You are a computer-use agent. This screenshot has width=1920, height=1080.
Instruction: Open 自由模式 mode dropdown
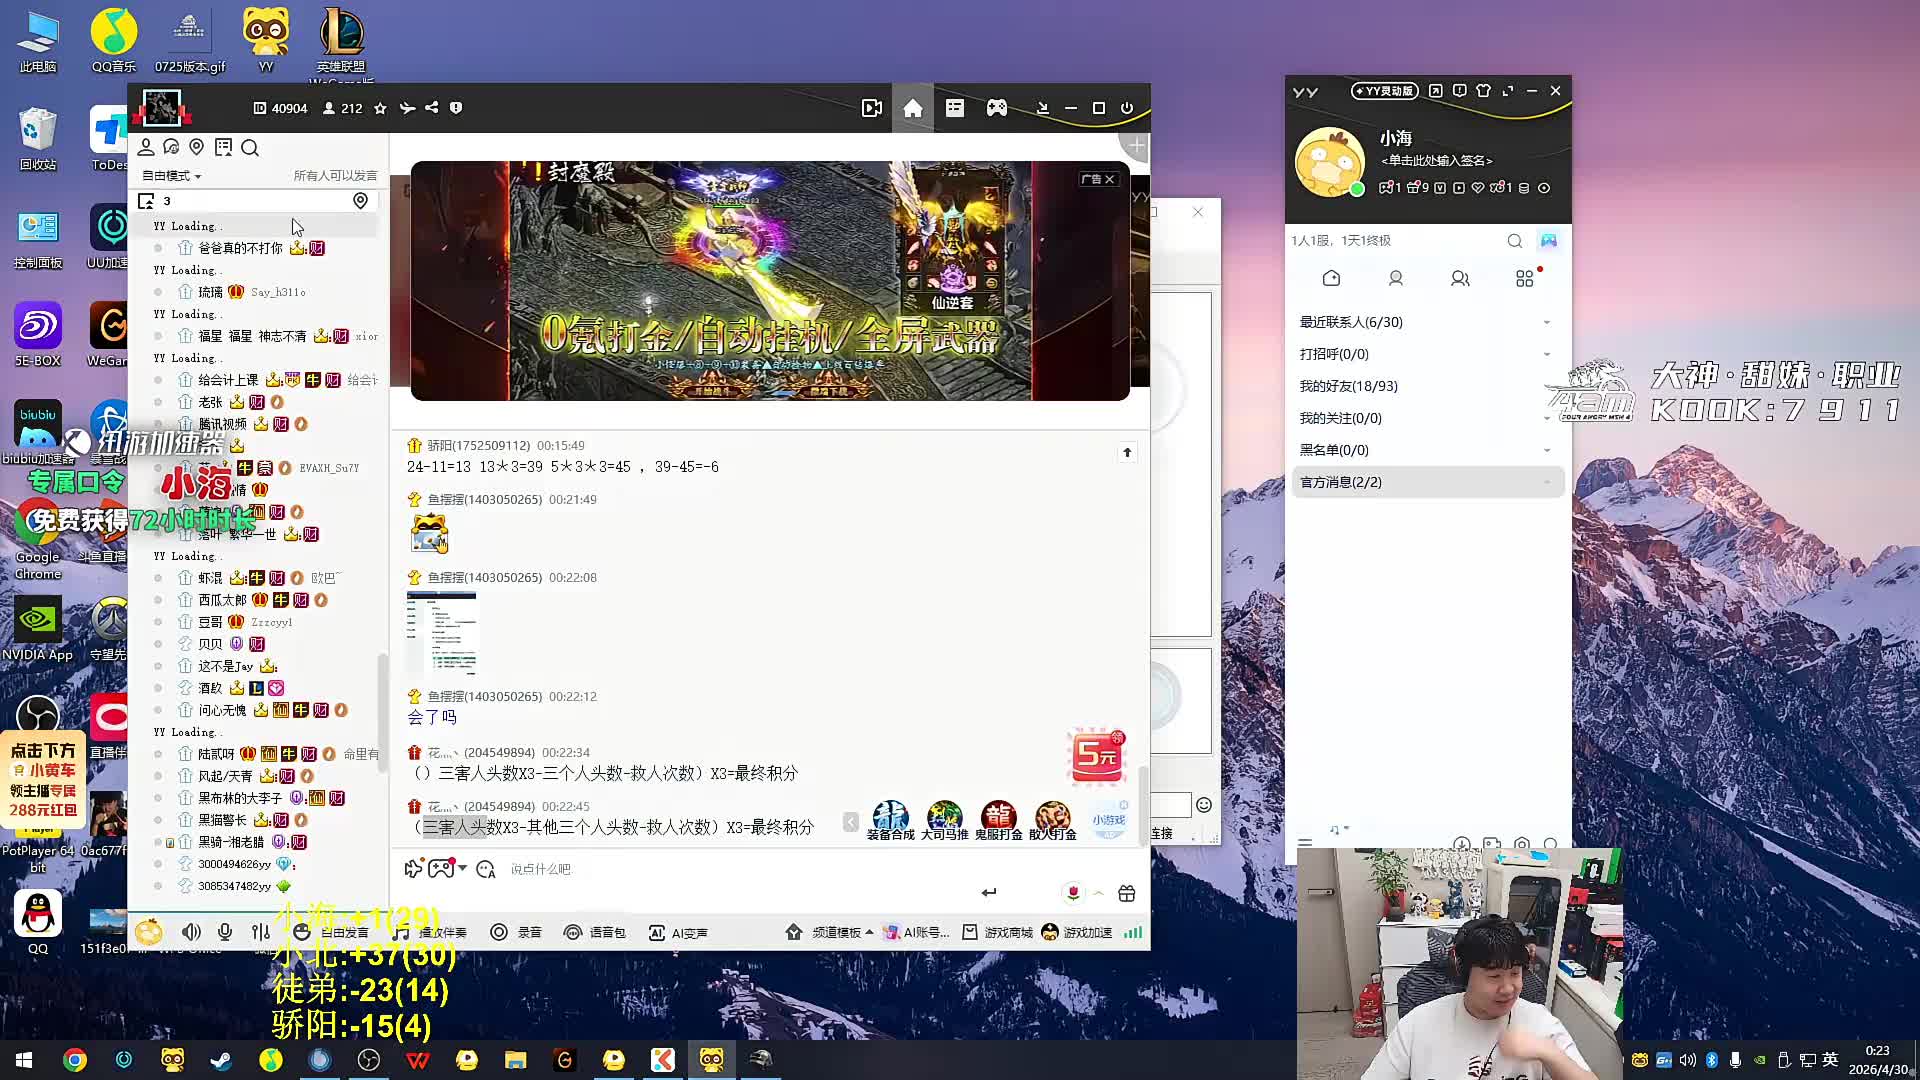(x=172, y=176)
